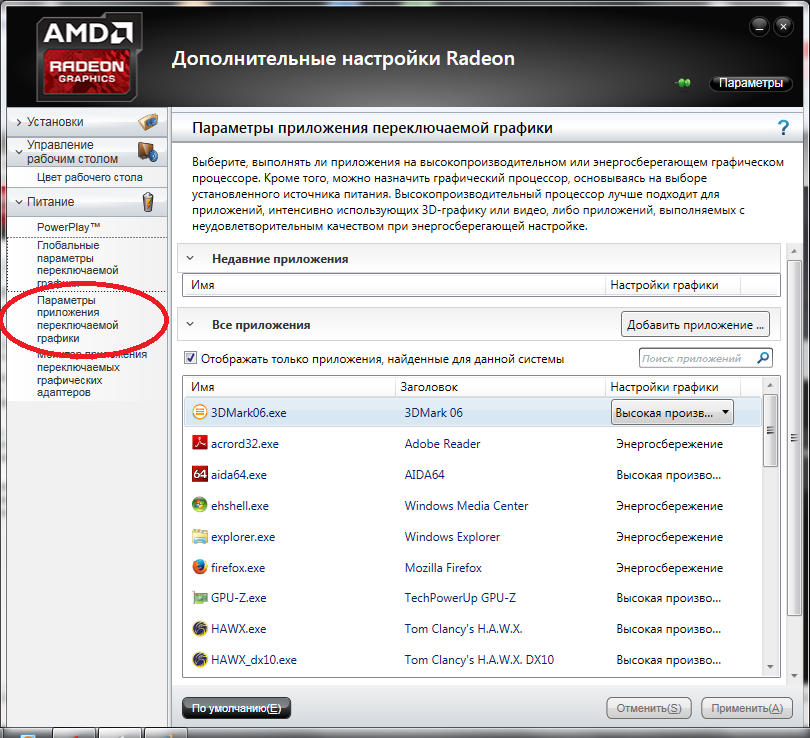The height and width of the screenshot is (738, 810).
Task: Click the Windows Media Center title
Action: tap(466, 506)
